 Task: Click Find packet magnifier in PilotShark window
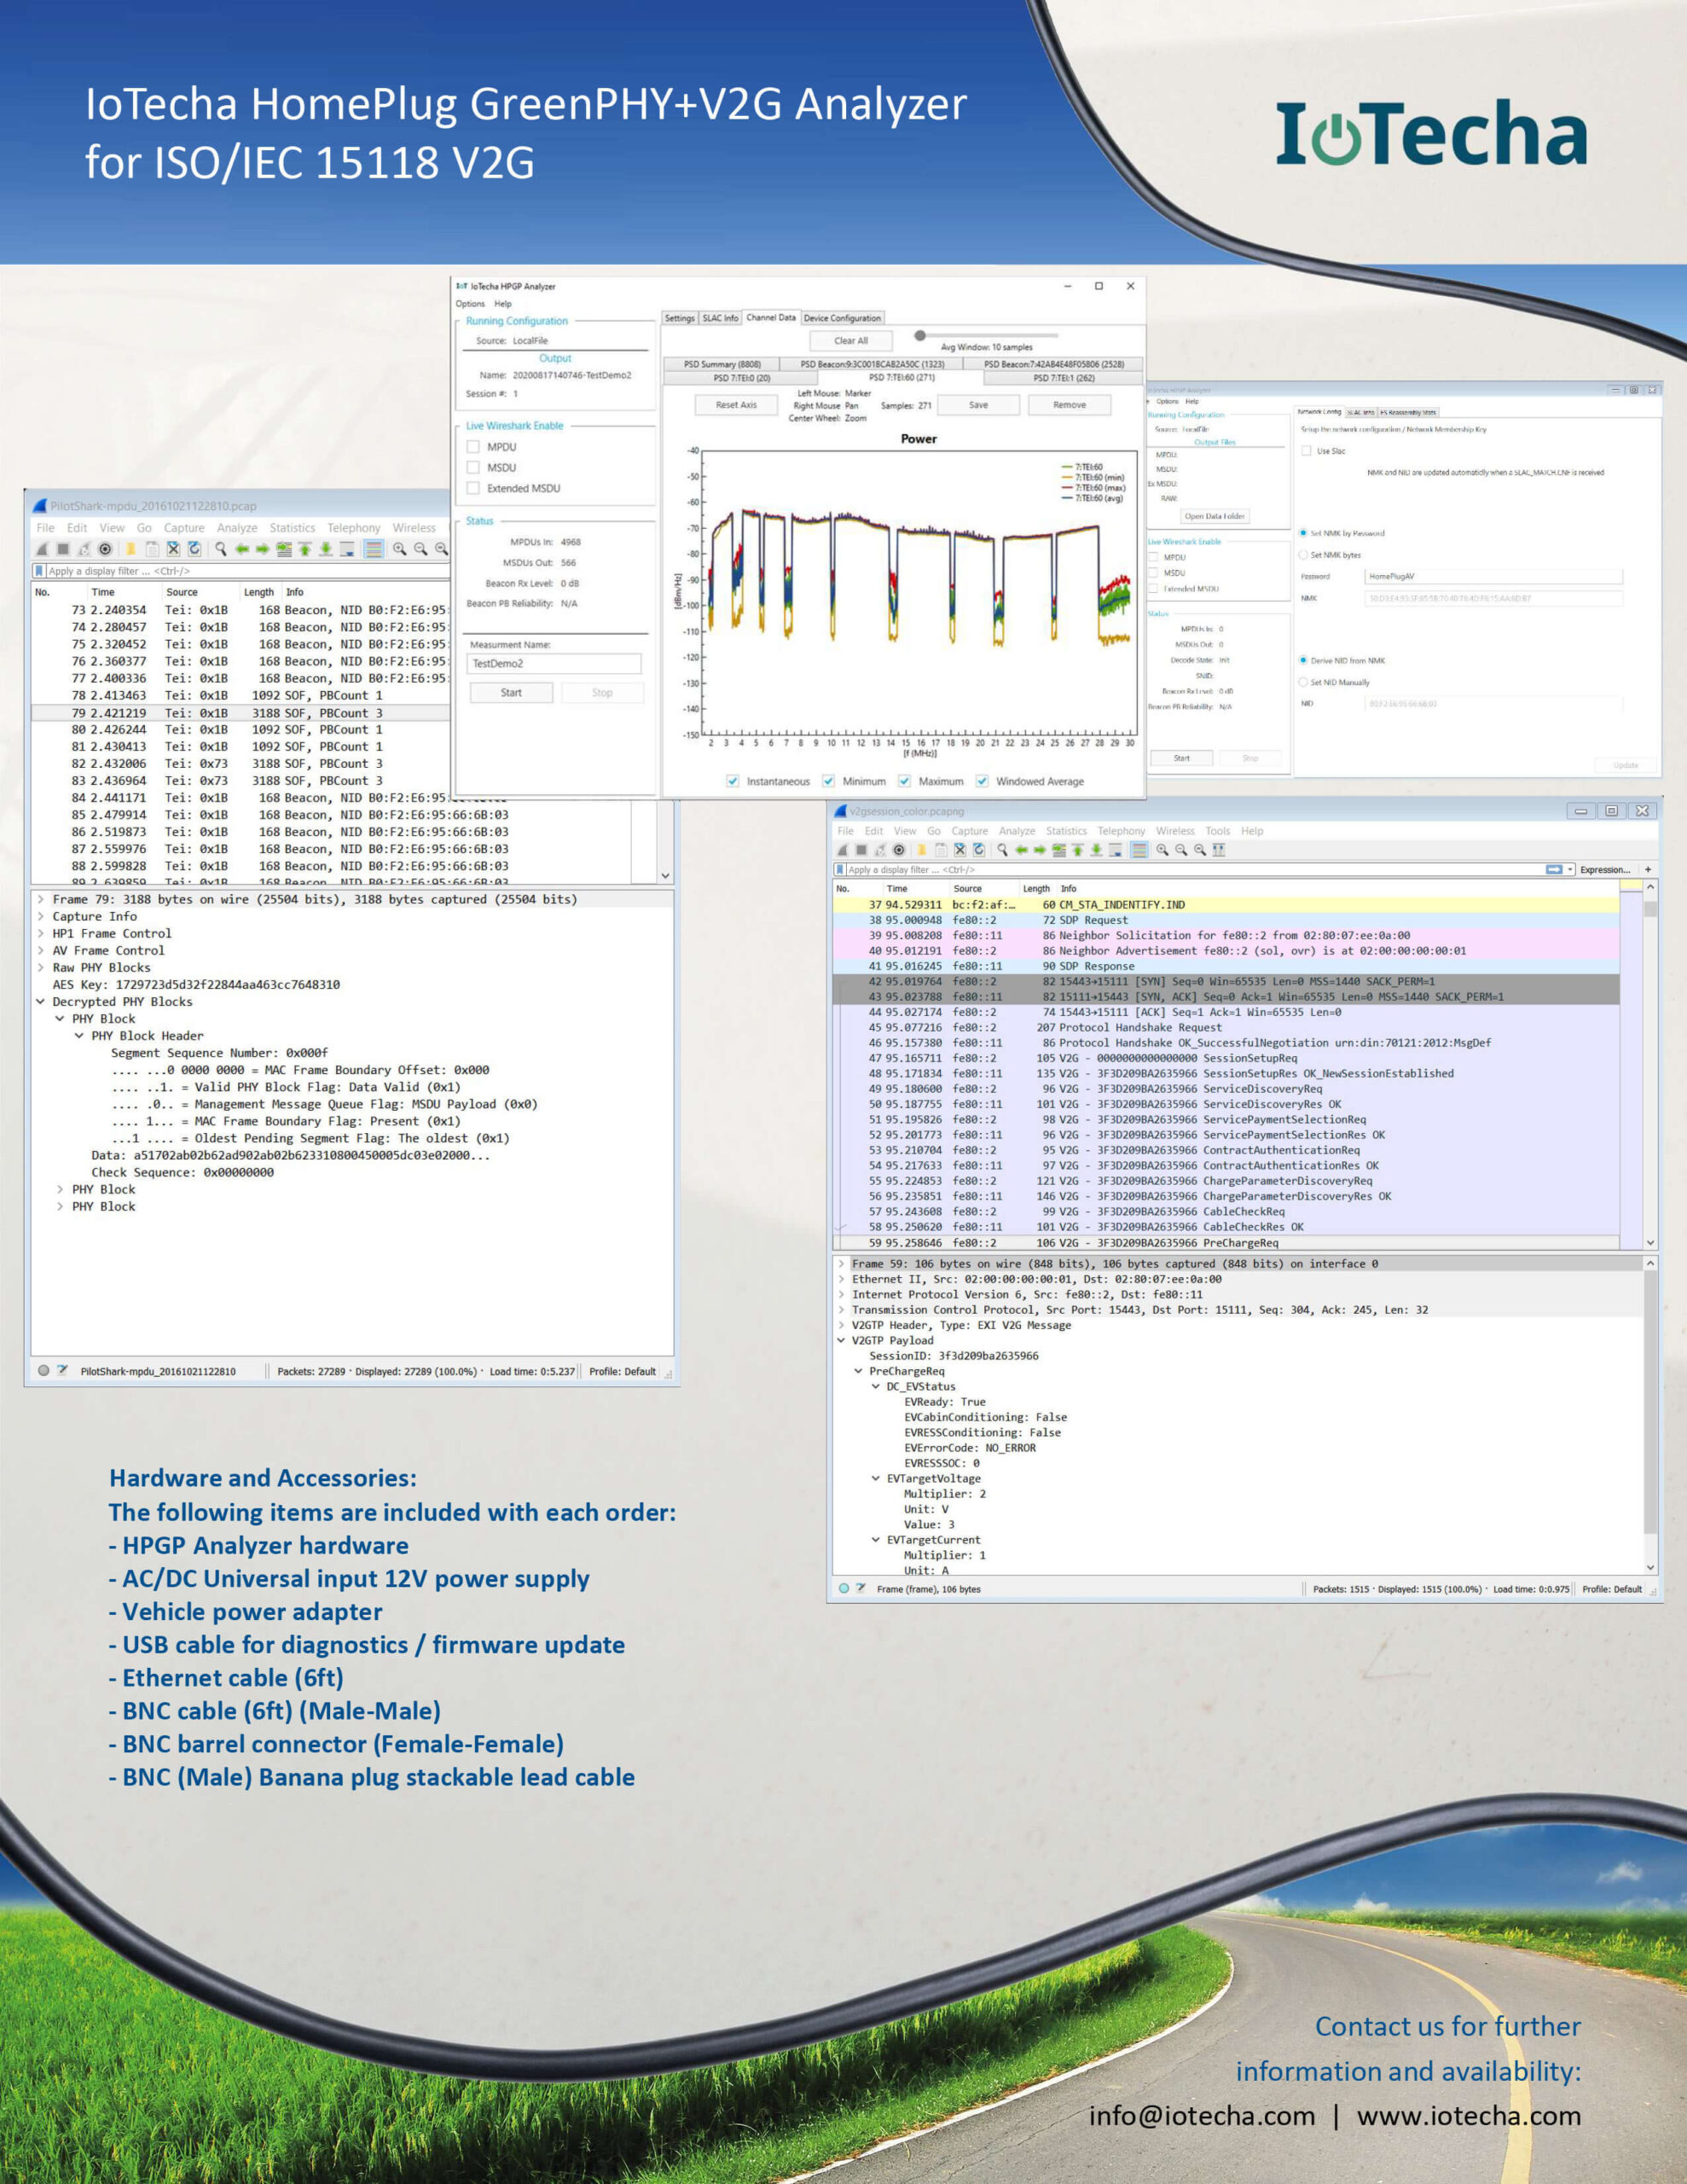[221, 549]
